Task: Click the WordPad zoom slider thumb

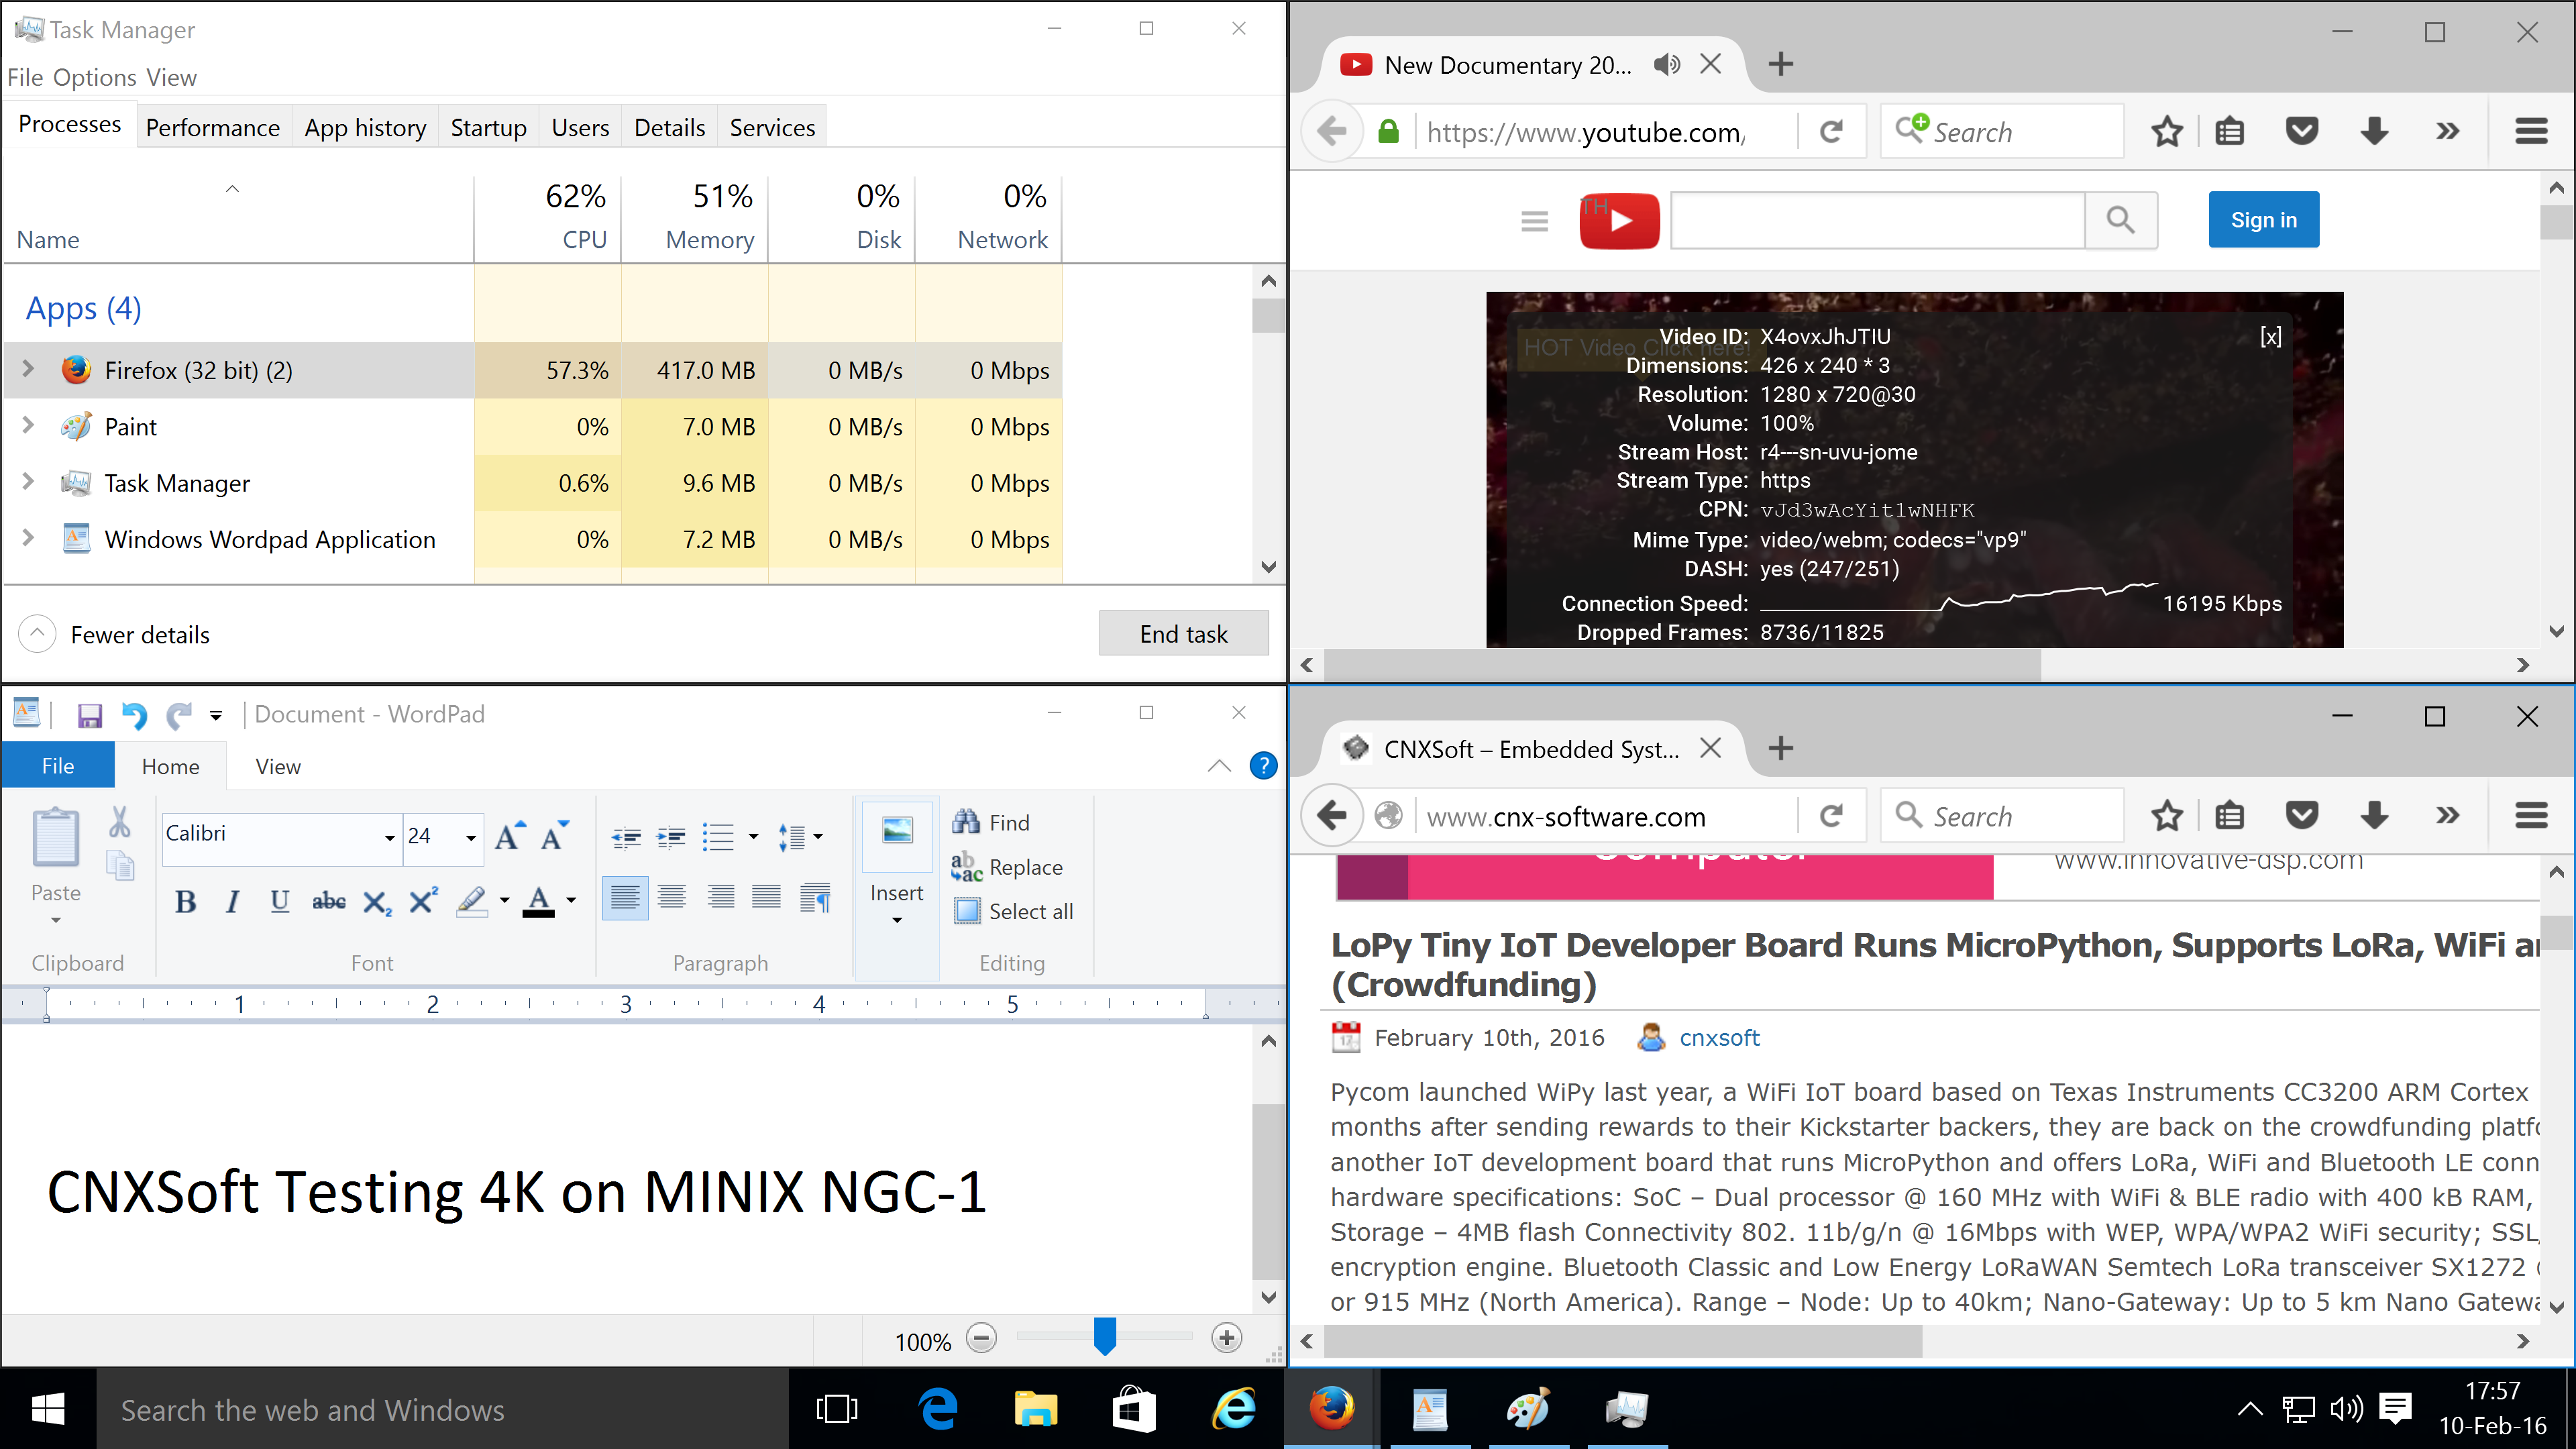Action: click(1104, 1337)
